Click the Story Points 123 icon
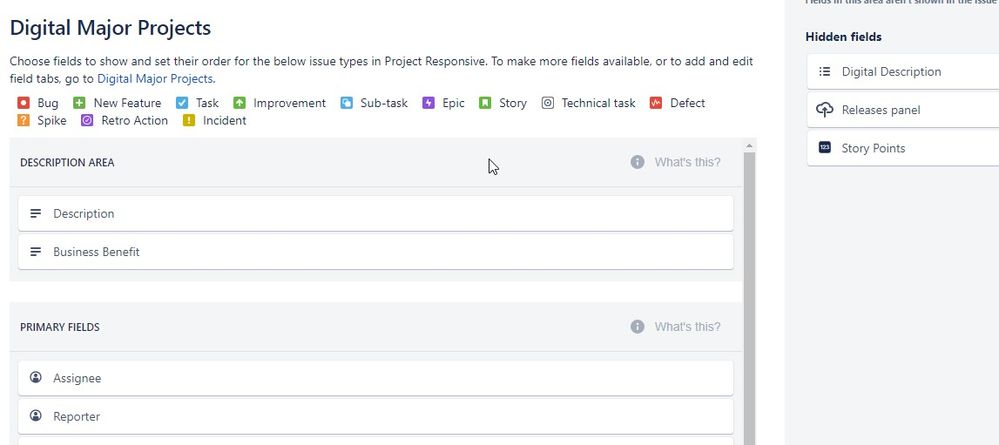Image resolution: width=999 pixels, height=445 pixels. click(x=824, y=147)
